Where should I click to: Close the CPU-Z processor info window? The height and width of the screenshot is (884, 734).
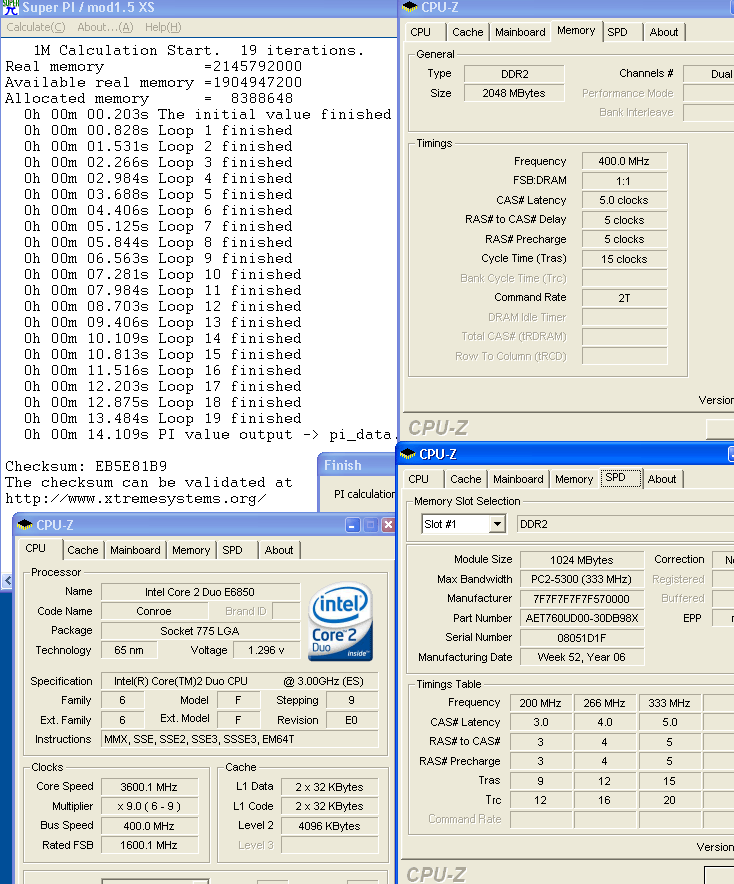coord(389,525)
